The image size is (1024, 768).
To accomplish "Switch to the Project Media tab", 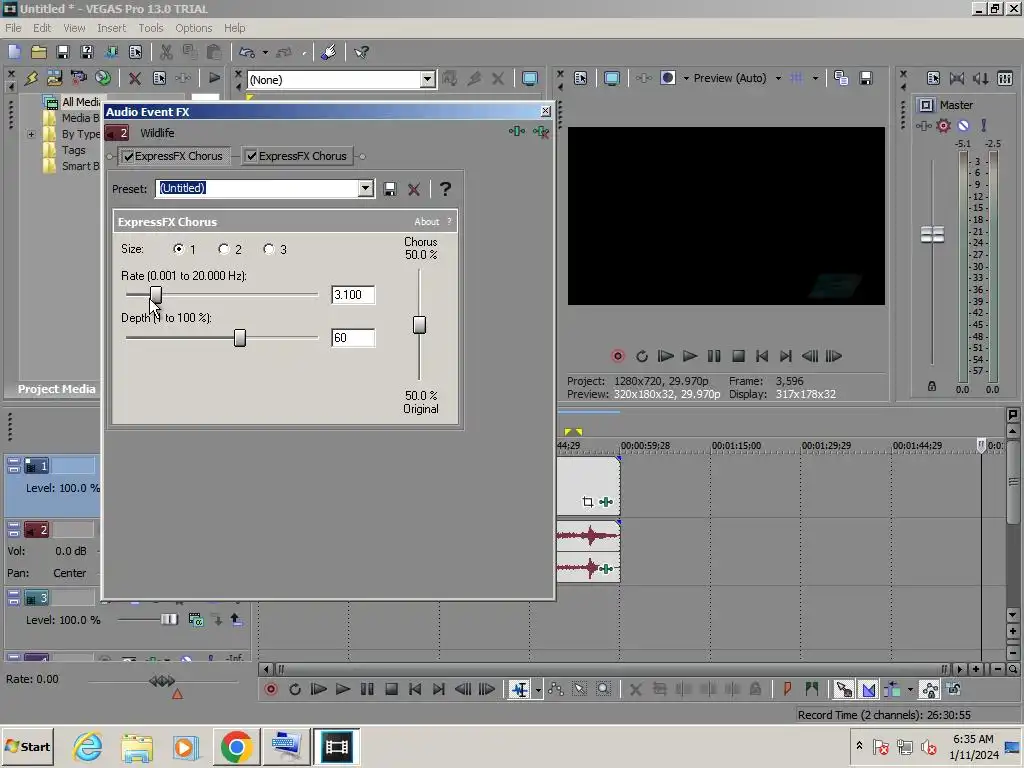I will pos(56,389).
